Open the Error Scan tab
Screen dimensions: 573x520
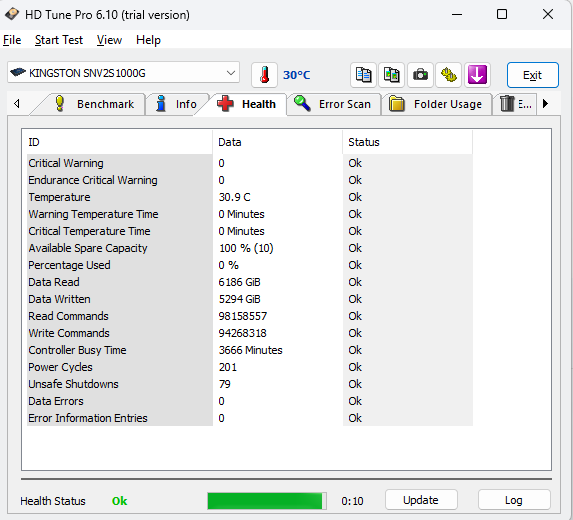[x=334, y=104]
